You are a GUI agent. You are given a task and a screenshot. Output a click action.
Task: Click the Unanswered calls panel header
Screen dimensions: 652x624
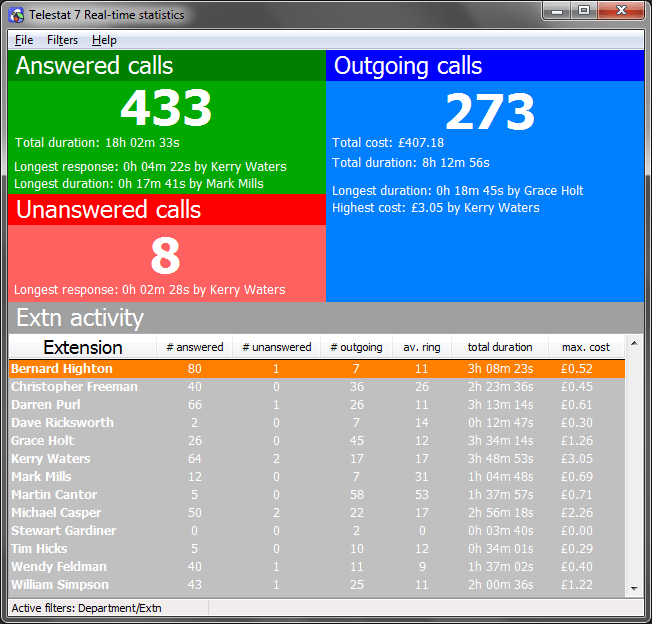167,210
